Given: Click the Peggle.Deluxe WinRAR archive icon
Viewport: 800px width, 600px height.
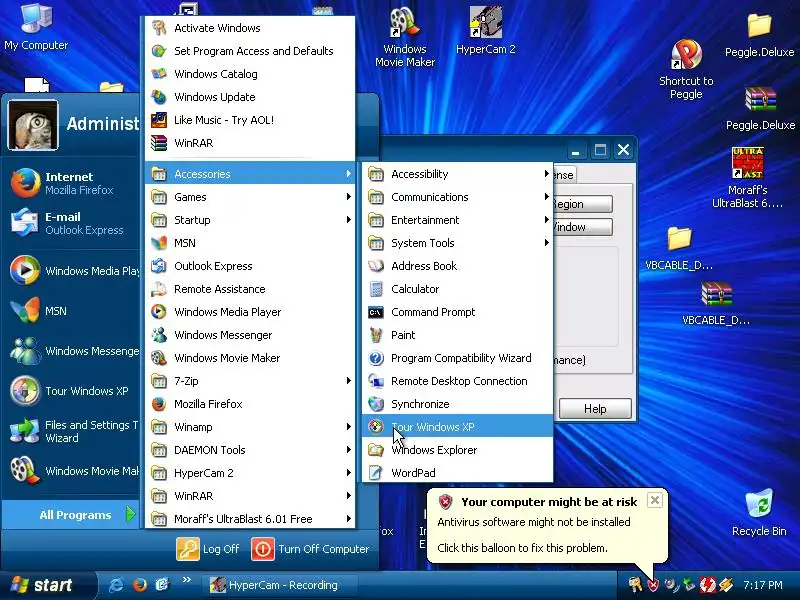Looking at the screenshot, I should tap(760, 108).
